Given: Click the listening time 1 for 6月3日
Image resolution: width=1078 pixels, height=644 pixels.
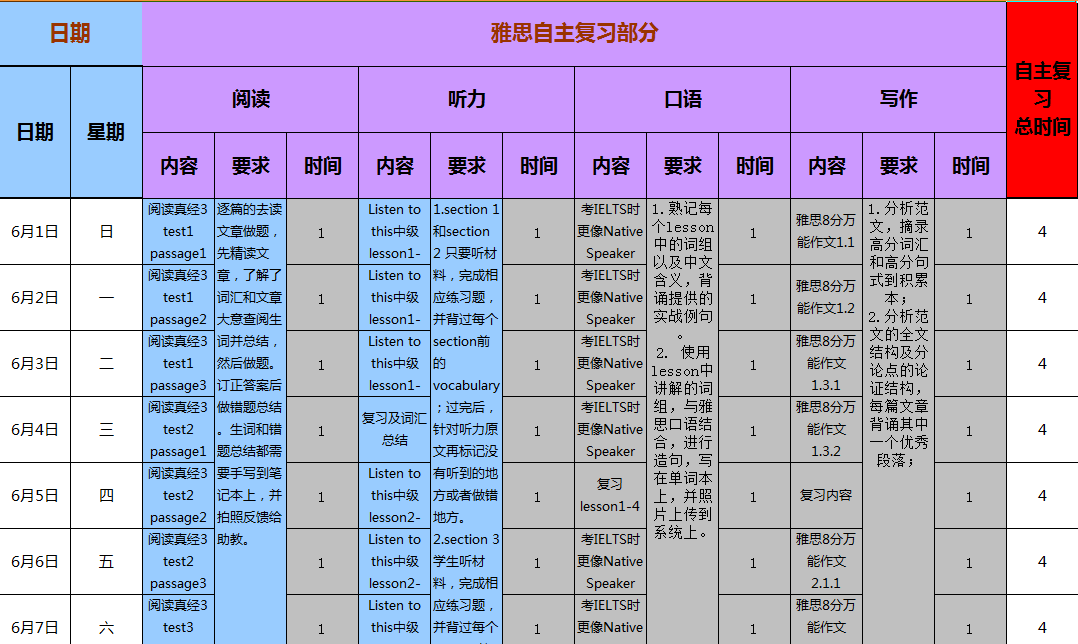Looking at the screenshot, I should click(x=538, y=364).
